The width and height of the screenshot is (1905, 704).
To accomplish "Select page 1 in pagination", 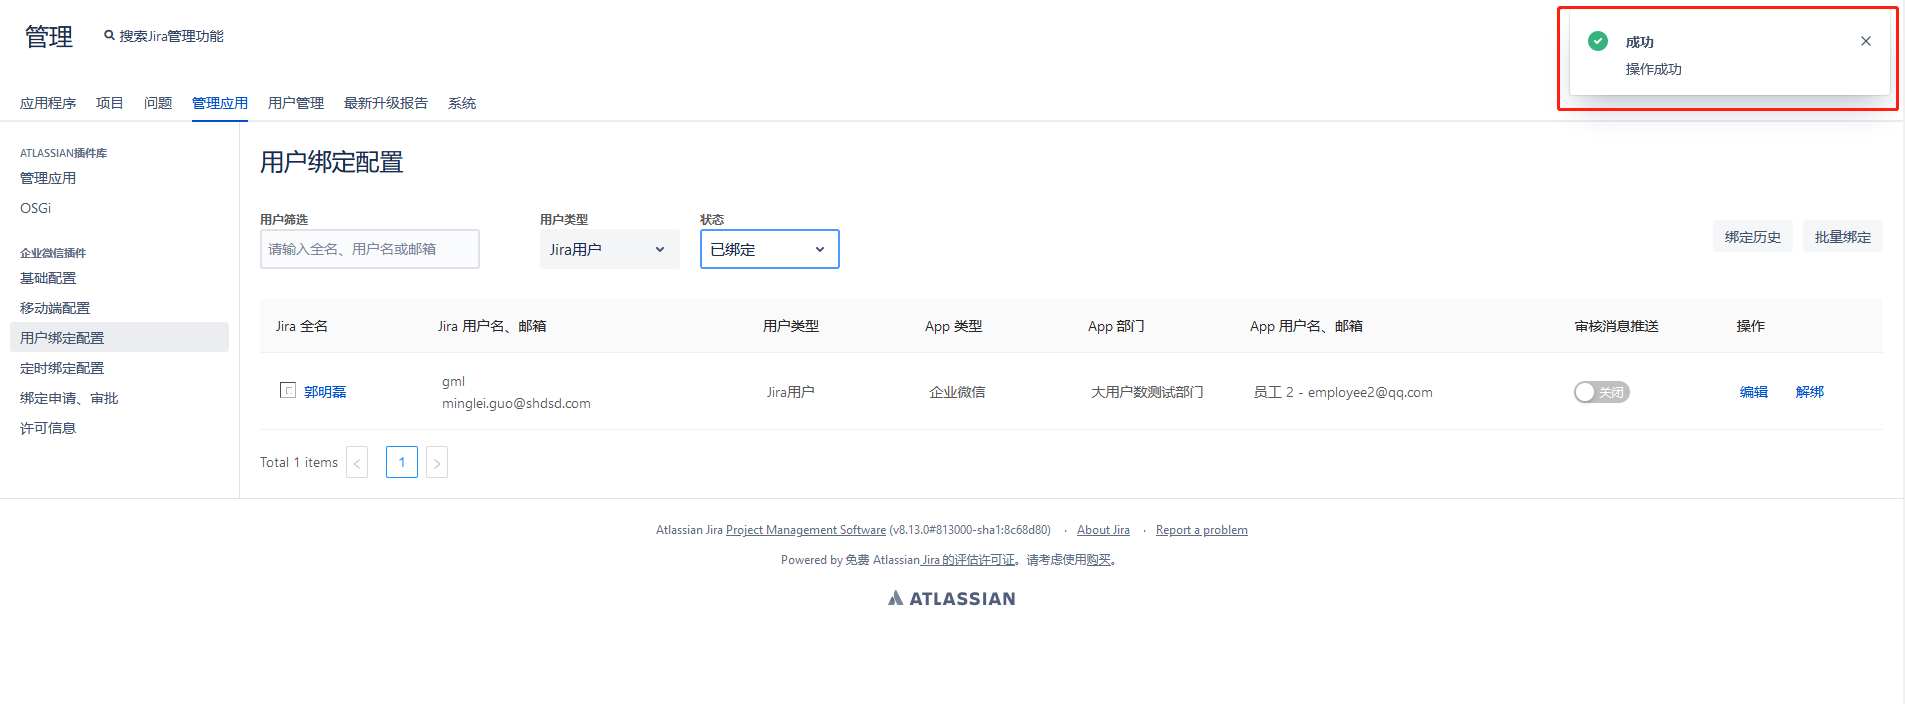I will coord(401,462).
